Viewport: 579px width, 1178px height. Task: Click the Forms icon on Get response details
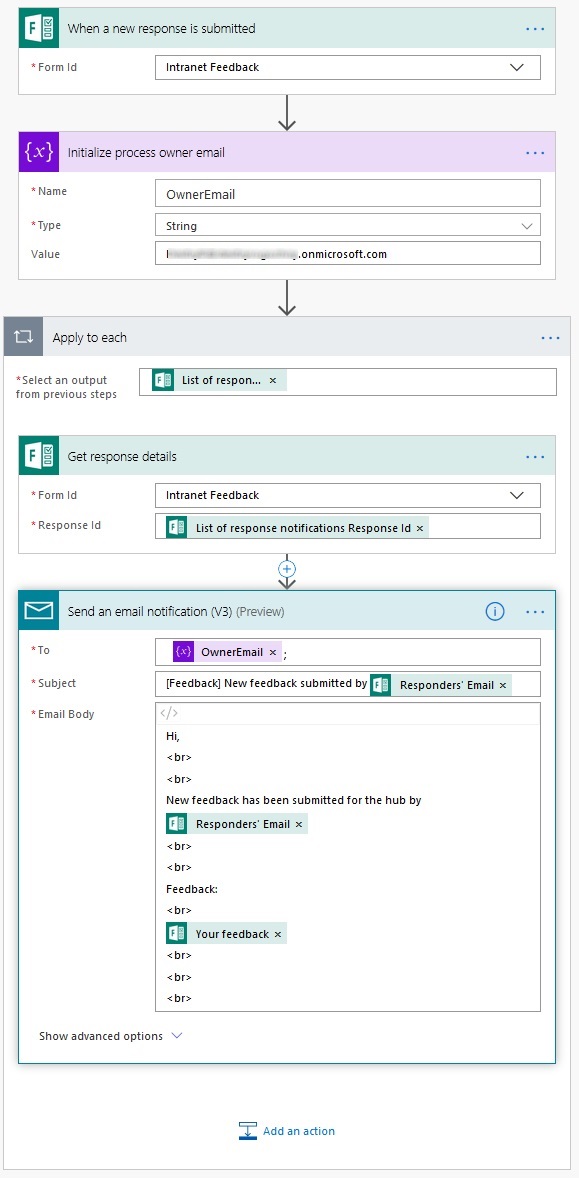pyautogui.click(x=38, y=456)
